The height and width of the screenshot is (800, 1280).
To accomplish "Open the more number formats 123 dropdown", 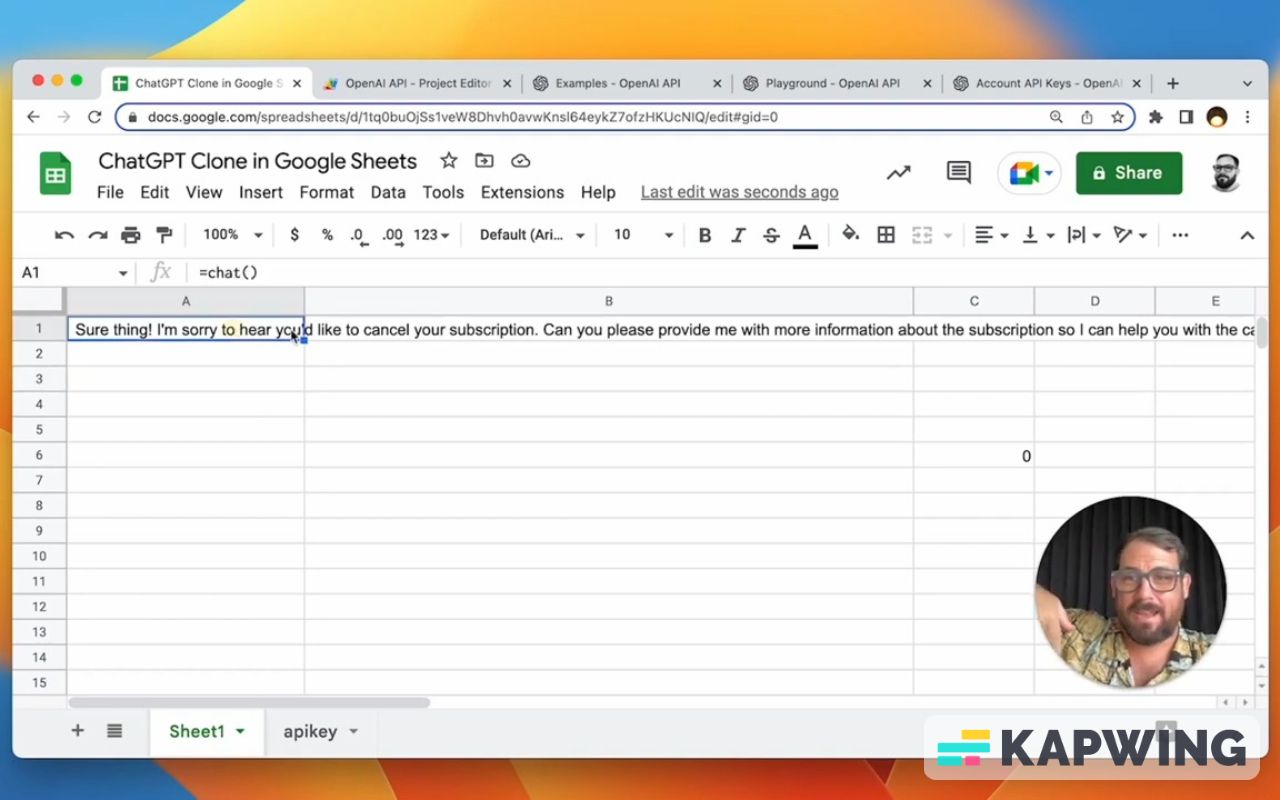I will click(x=431, y=235).
